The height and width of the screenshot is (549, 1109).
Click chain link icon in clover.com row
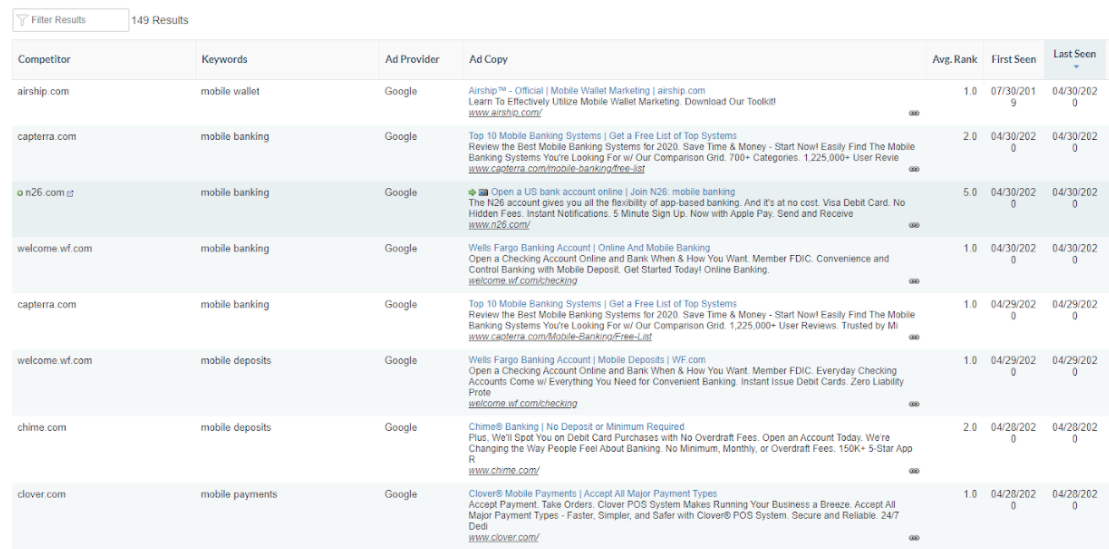[914, 538]
